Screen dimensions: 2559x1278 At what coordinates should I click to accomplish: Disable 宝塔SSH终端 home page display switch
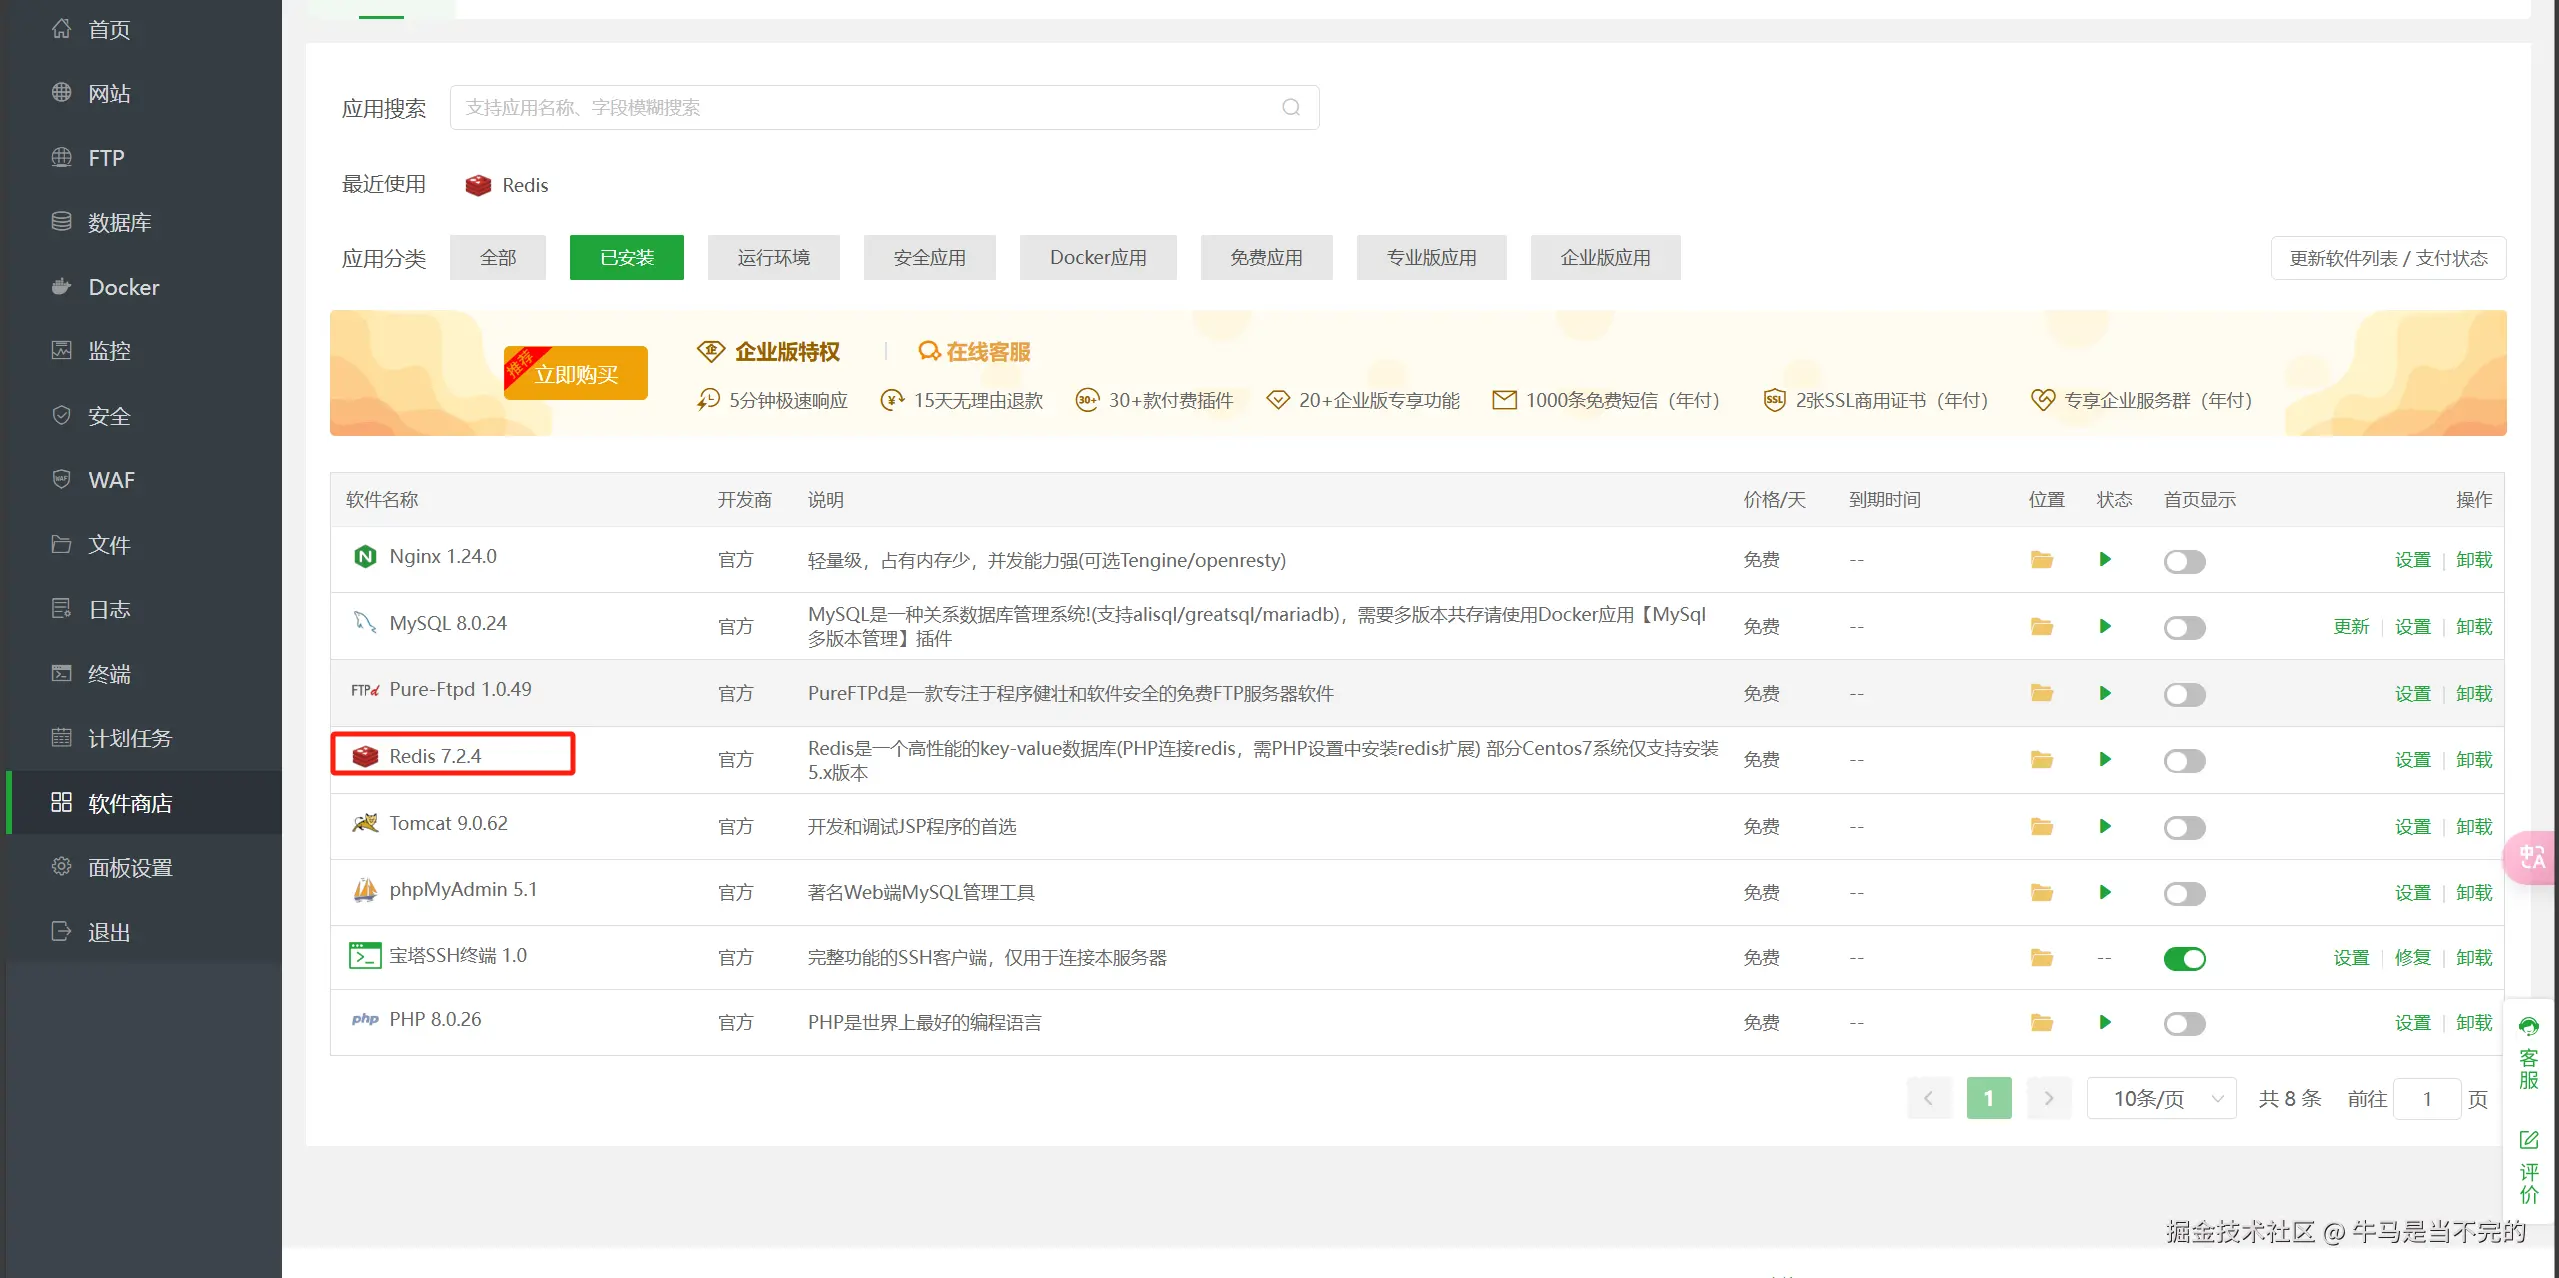pos(2184,959)
